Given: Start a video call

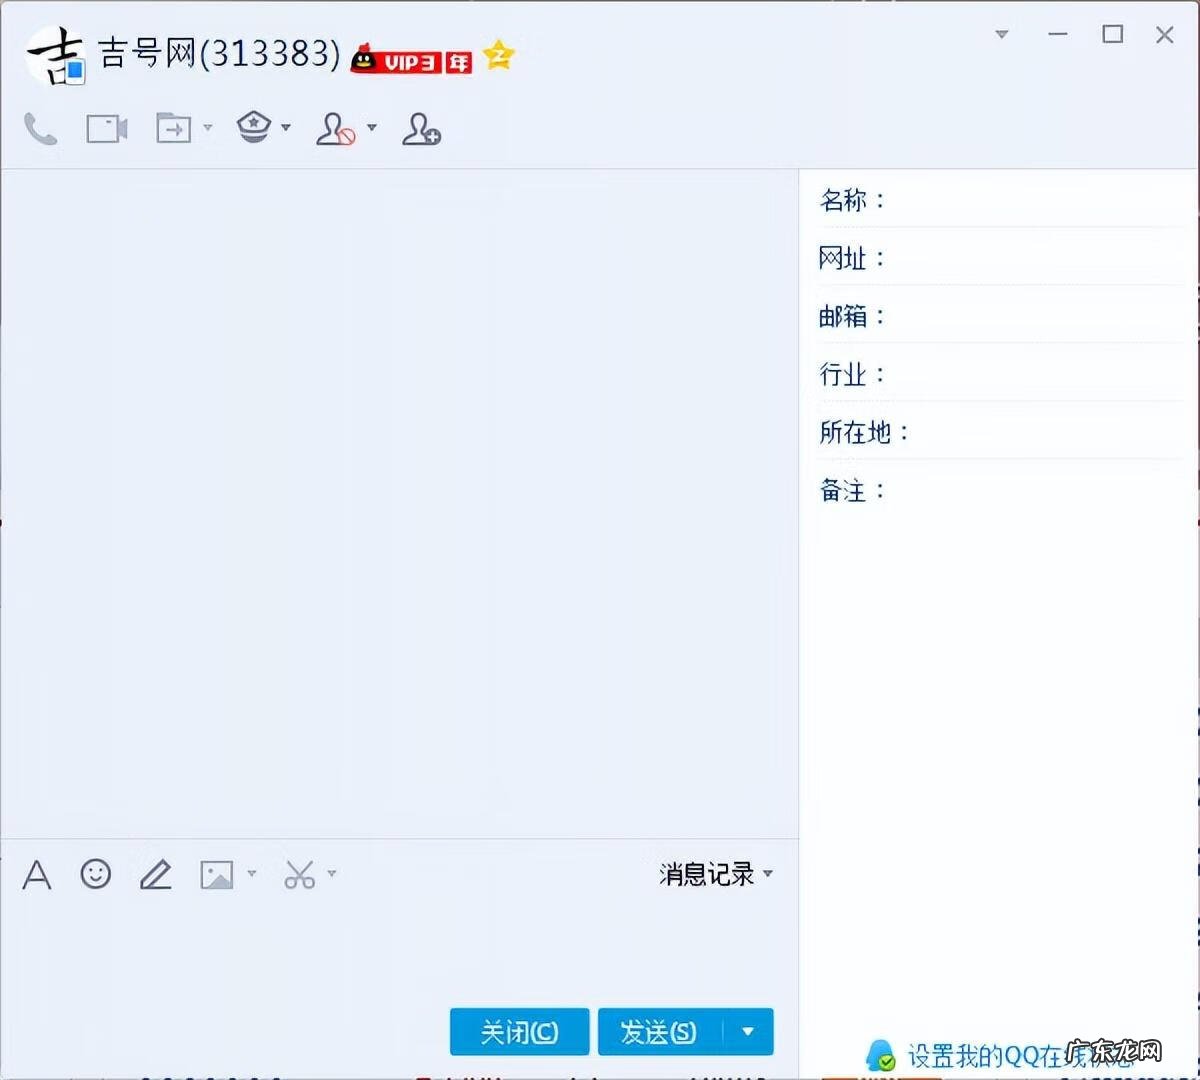Looking at the screenshot, I should point(105,127).
